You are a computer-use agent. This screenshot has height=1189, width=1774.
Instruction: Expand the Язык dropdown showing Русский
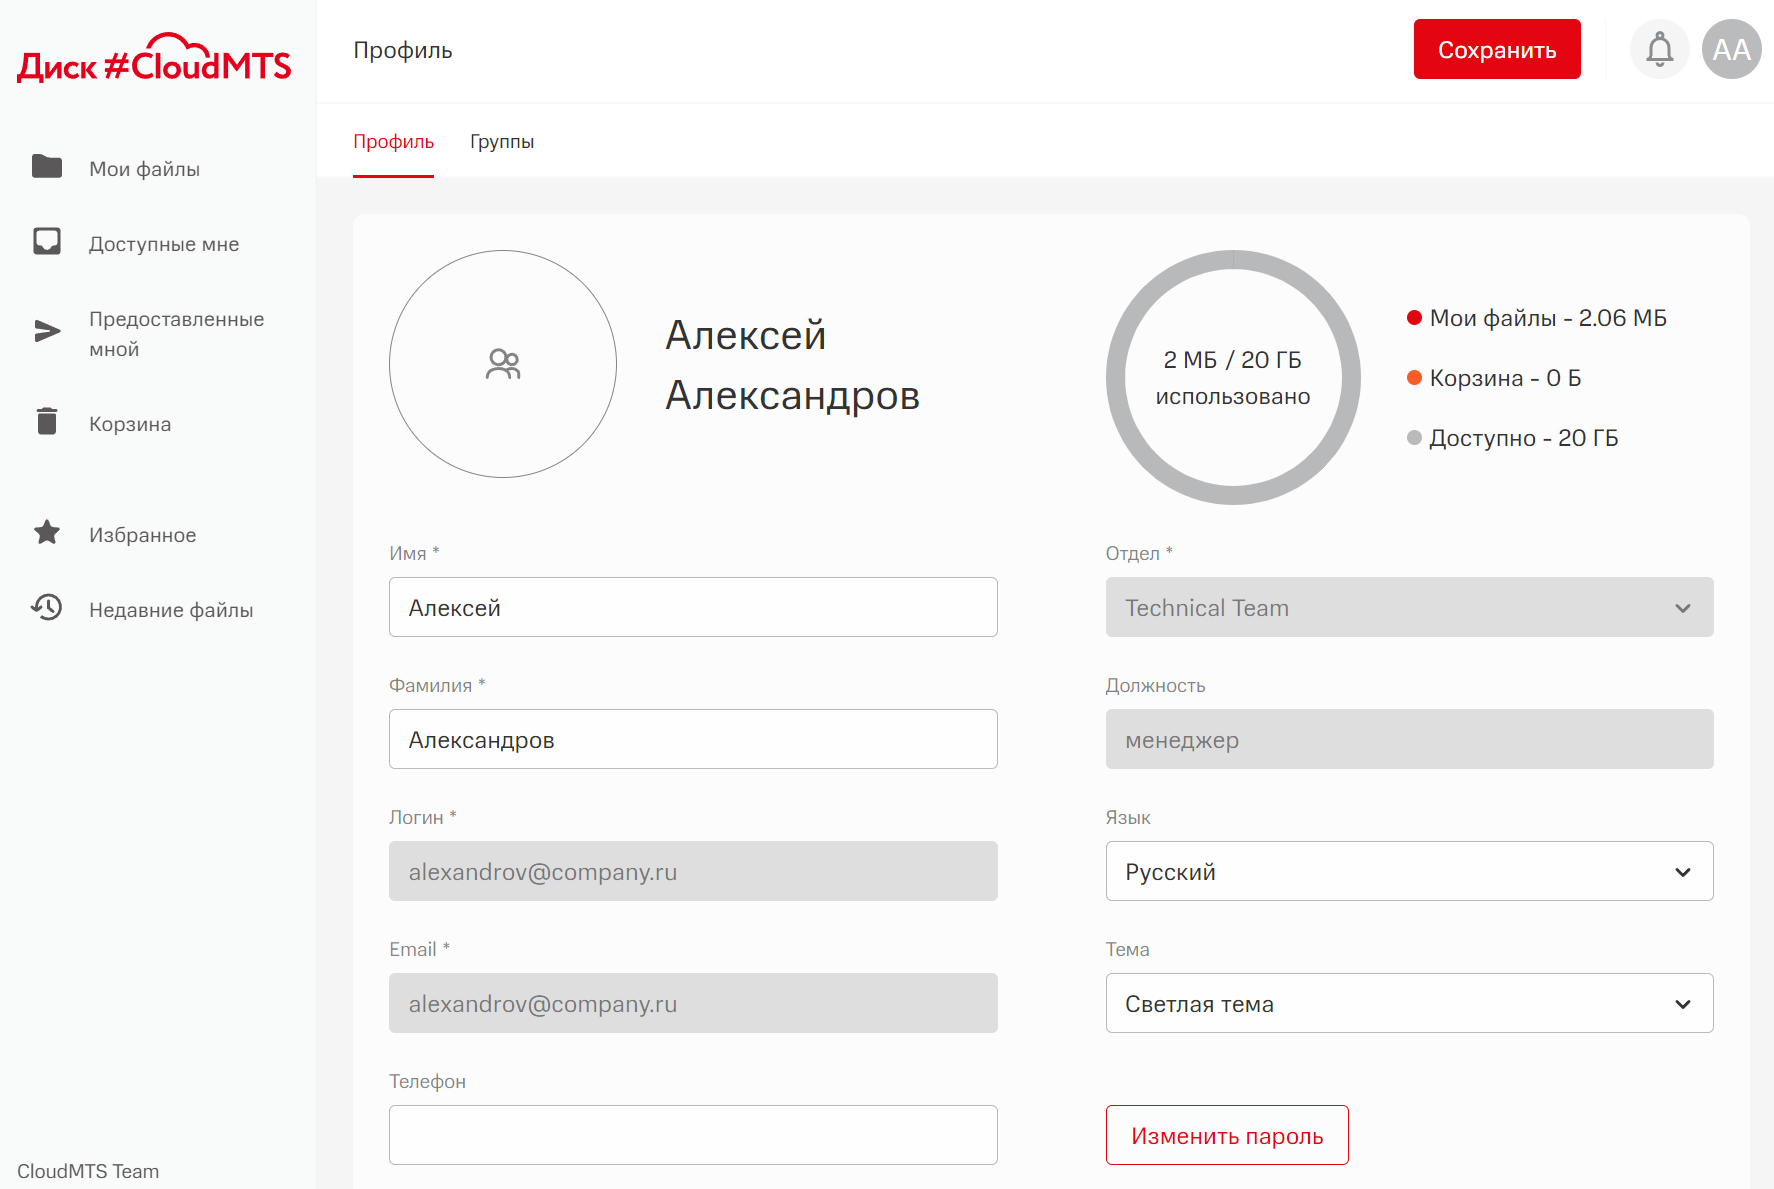point(1408,871)
